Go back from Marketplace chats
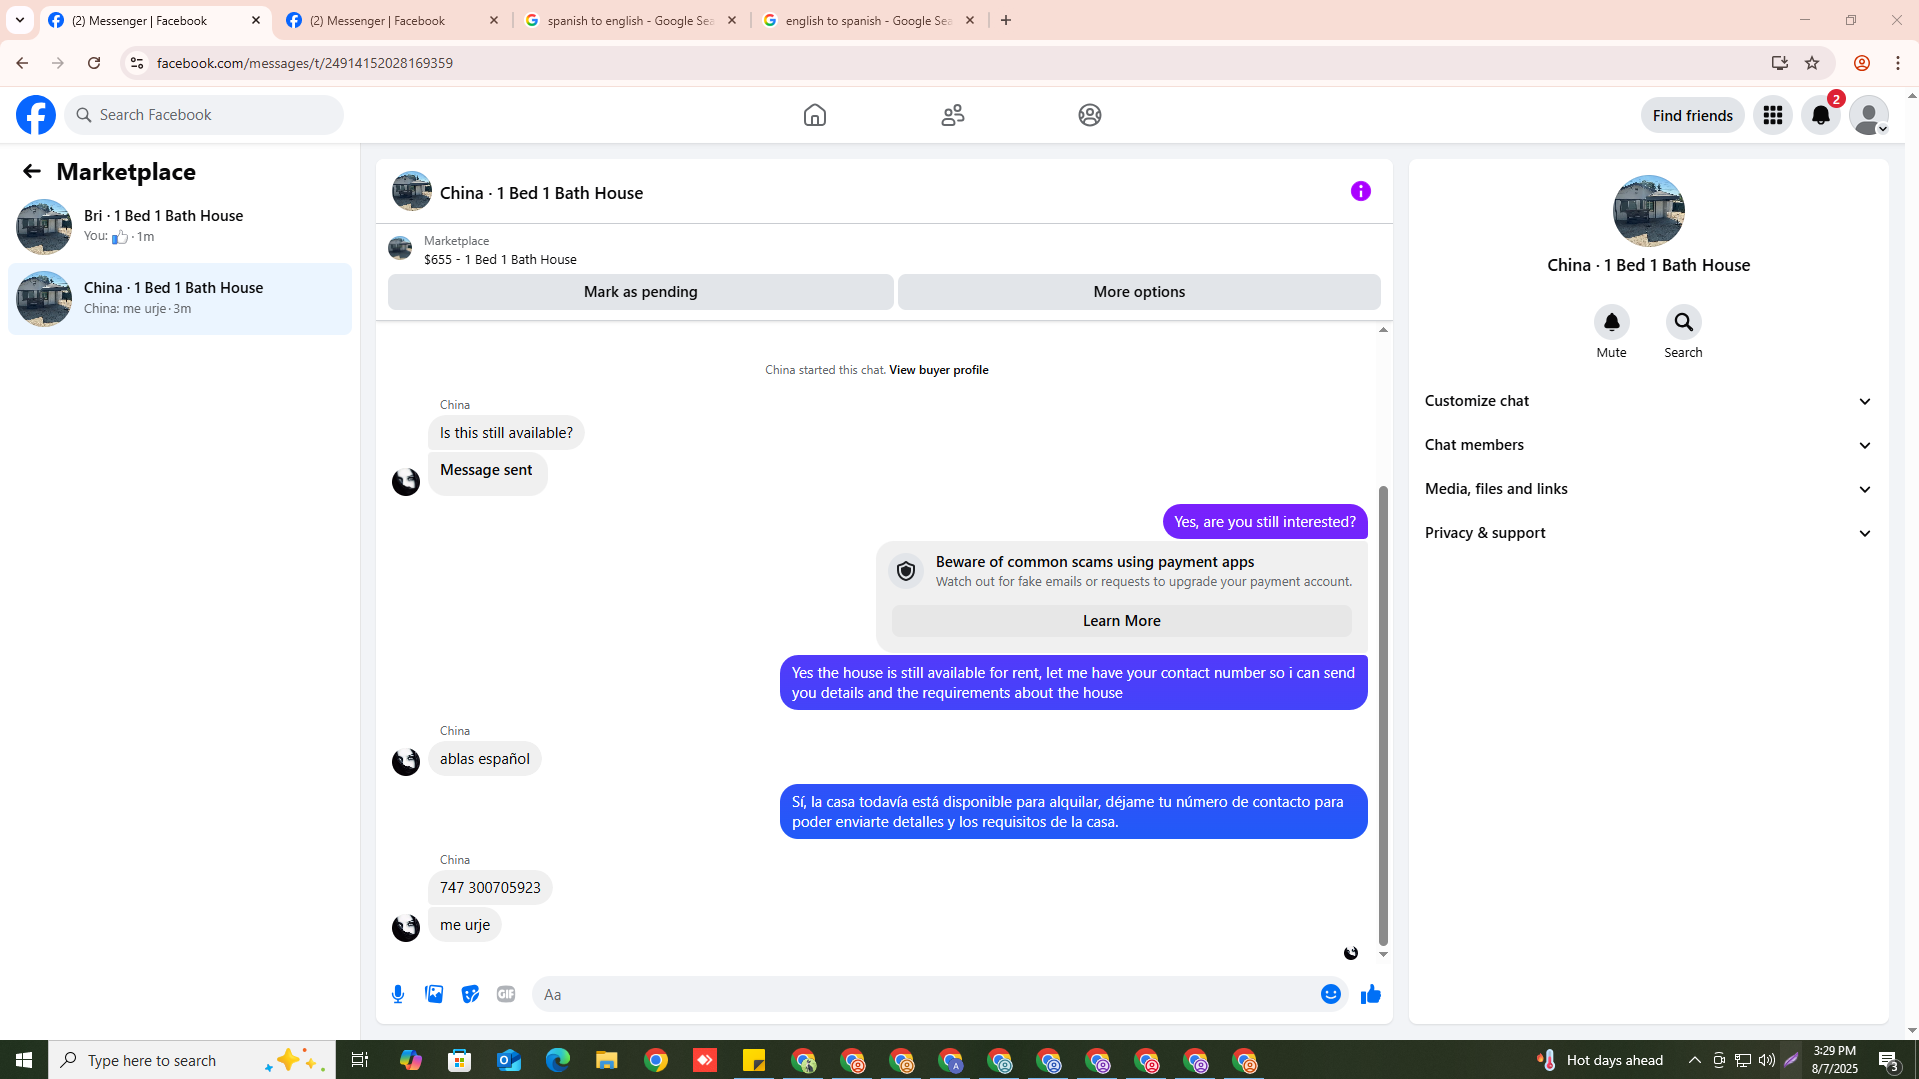 click(x=32, y=171)
